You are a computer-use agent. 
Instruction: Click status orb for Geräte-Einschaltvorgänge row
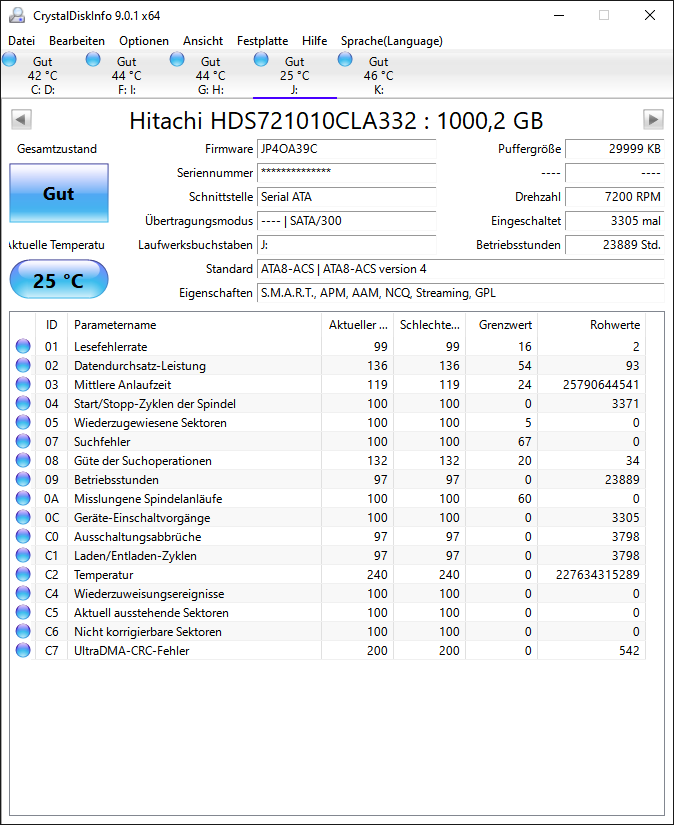pos(23,517)
